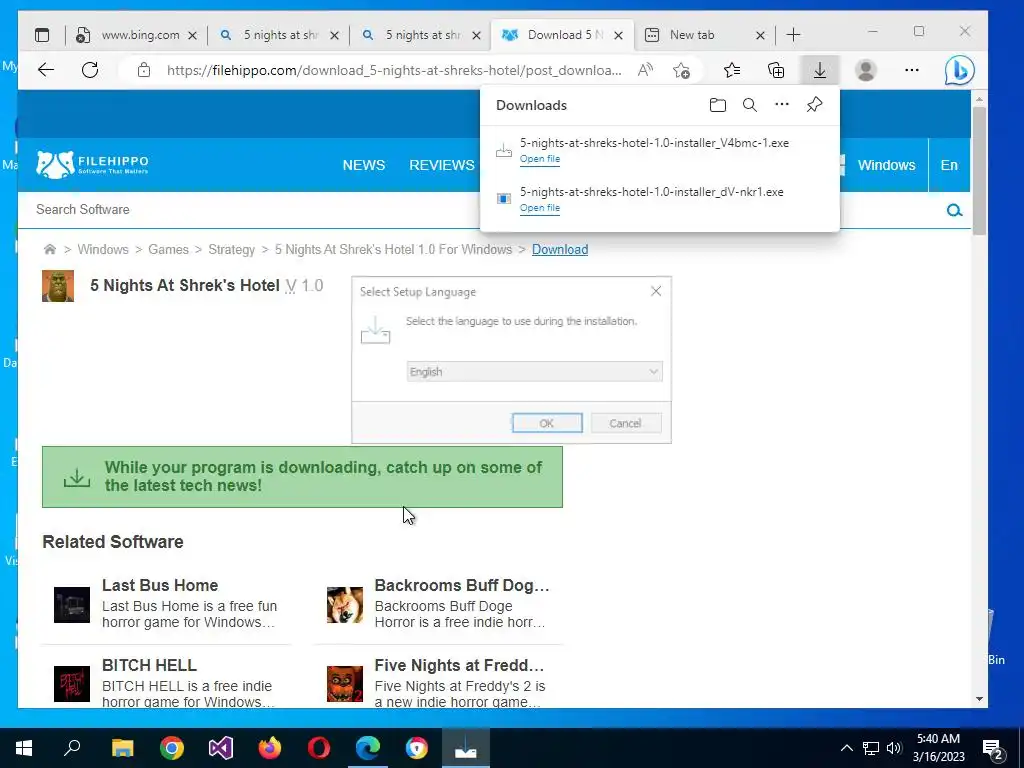Go to FileHippo home breadcrumb icon
This screenshot has height=768, width=1024.
pos(50,249)
